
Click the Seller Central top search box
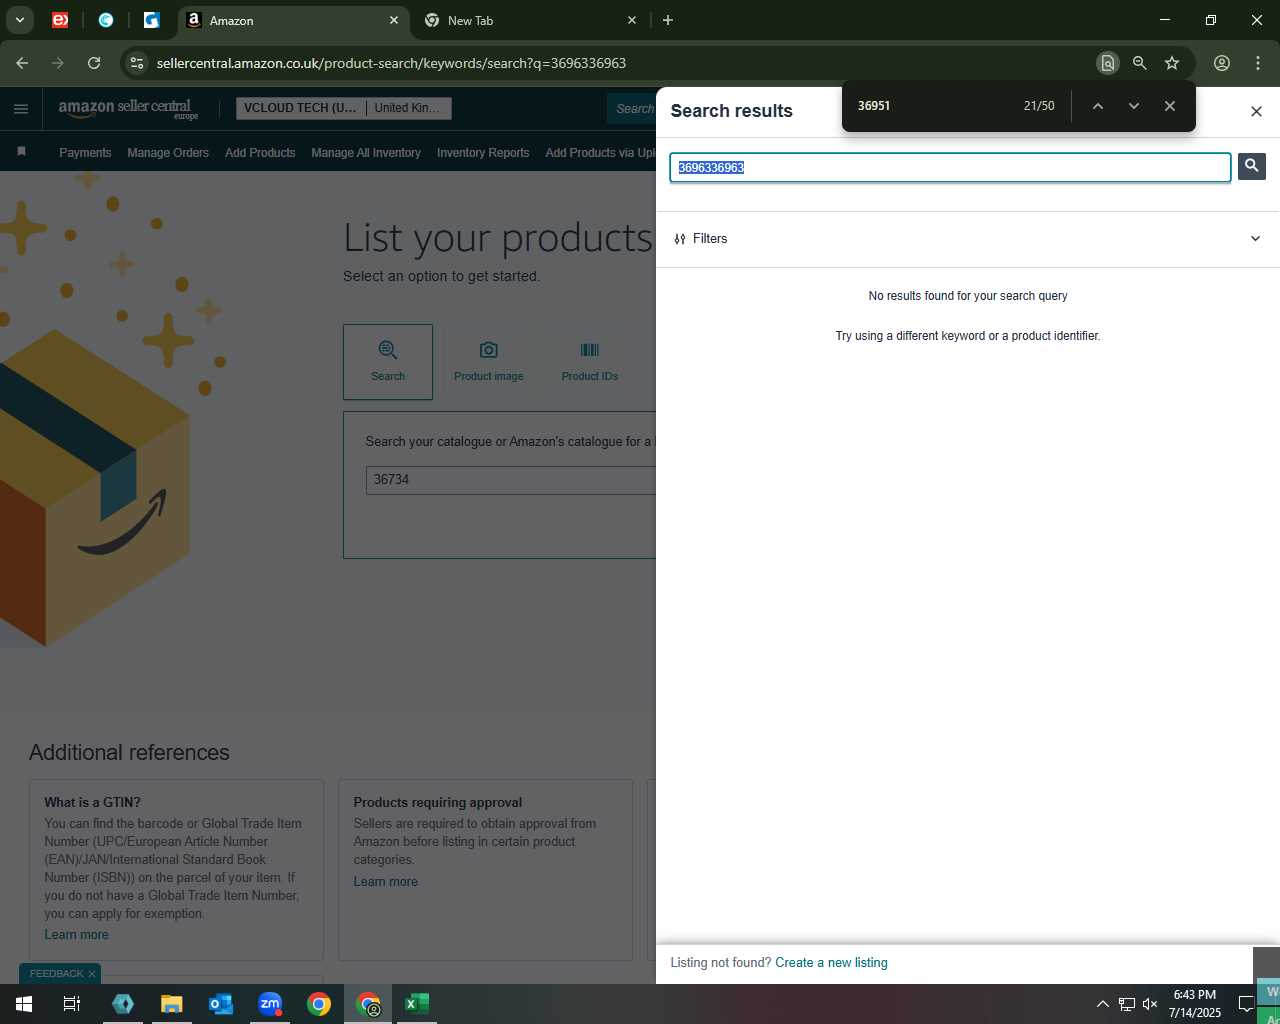coord(632,109)
